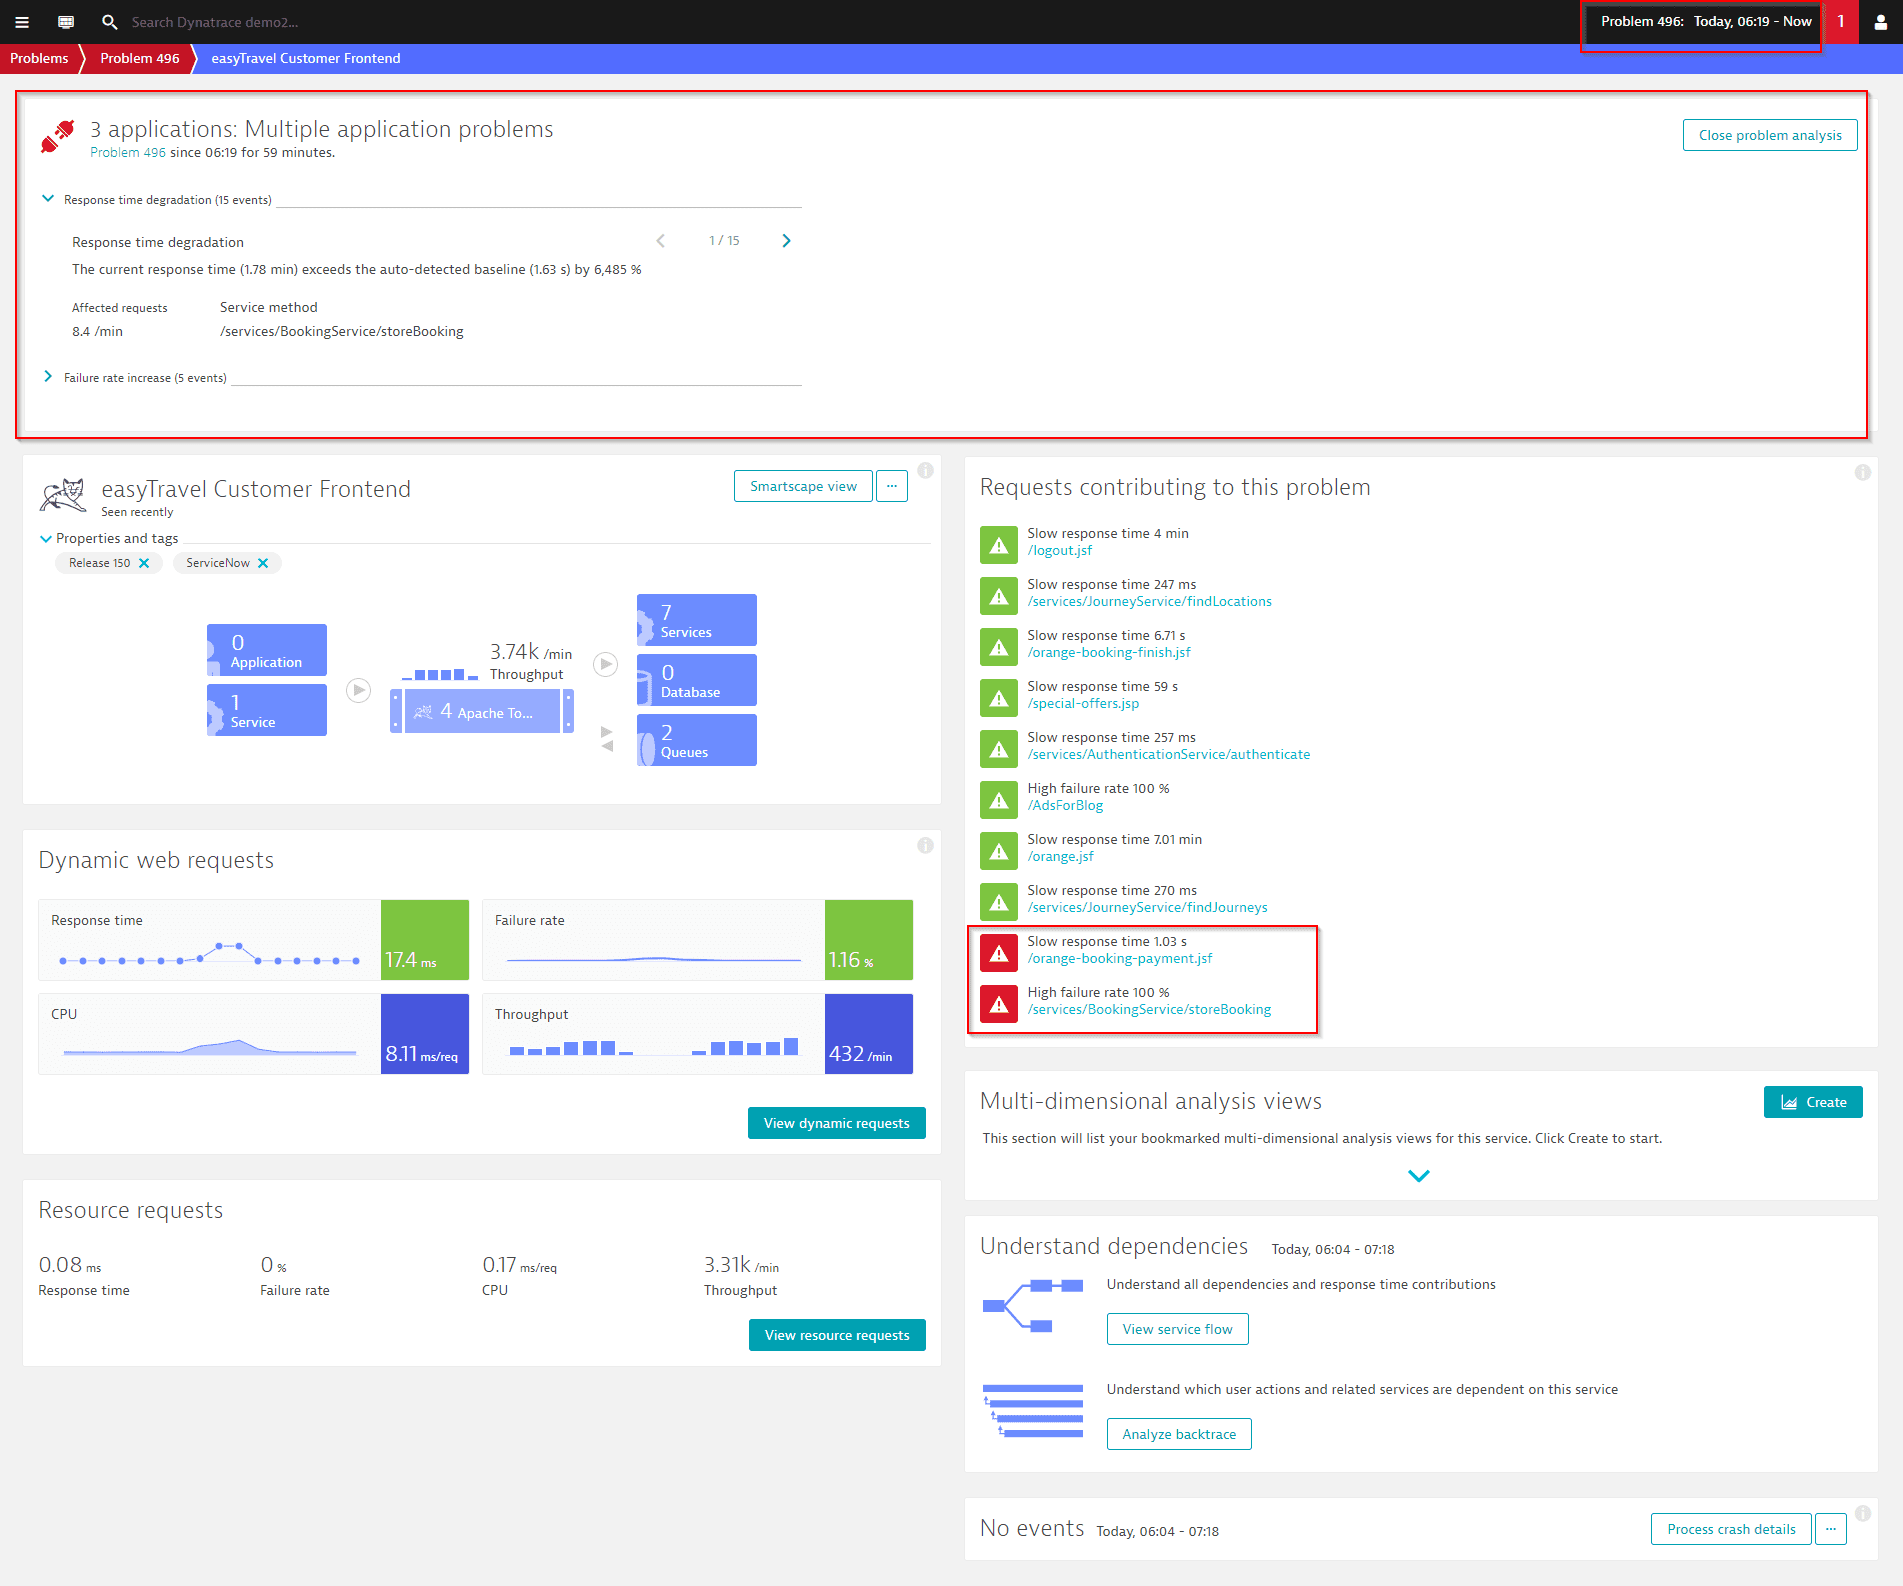1903x1586 pixels.
Task: Open /orange.jsf request link
Action: [1061, 857]
